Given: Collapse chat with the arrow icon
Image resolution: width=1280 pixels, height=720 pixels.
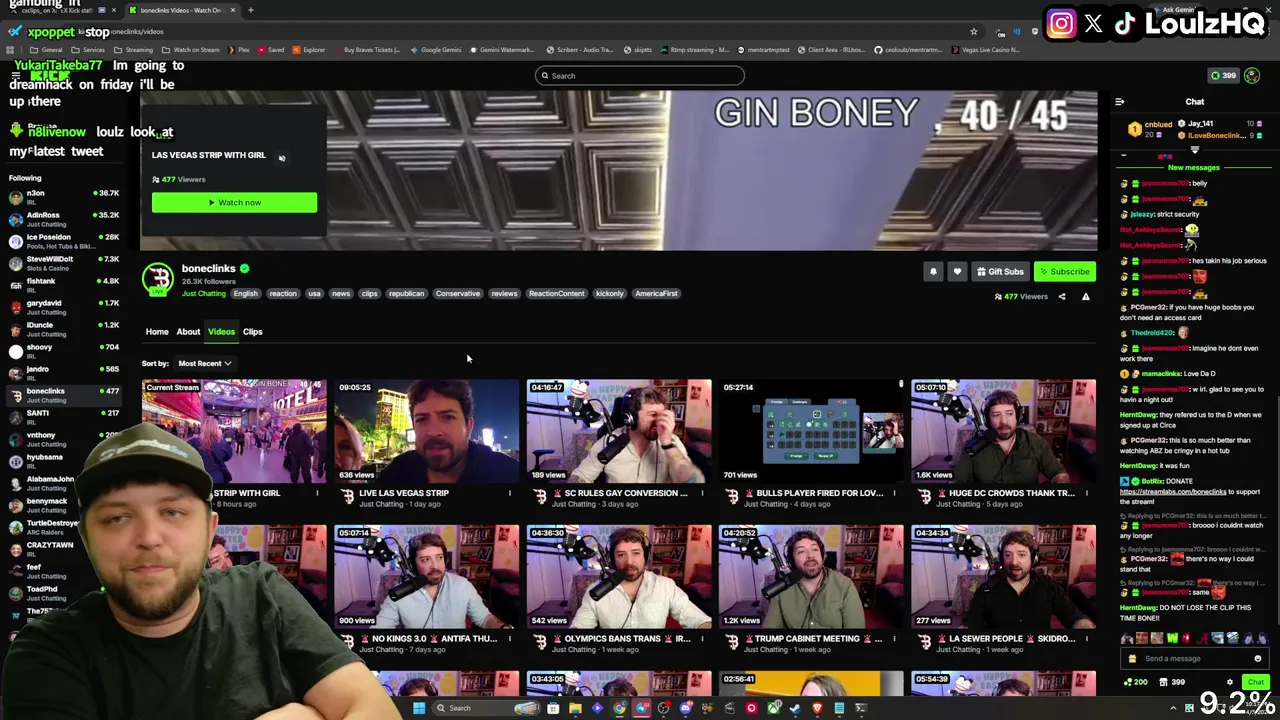Looking at the screenshot, I should [x=1119, y=102].
